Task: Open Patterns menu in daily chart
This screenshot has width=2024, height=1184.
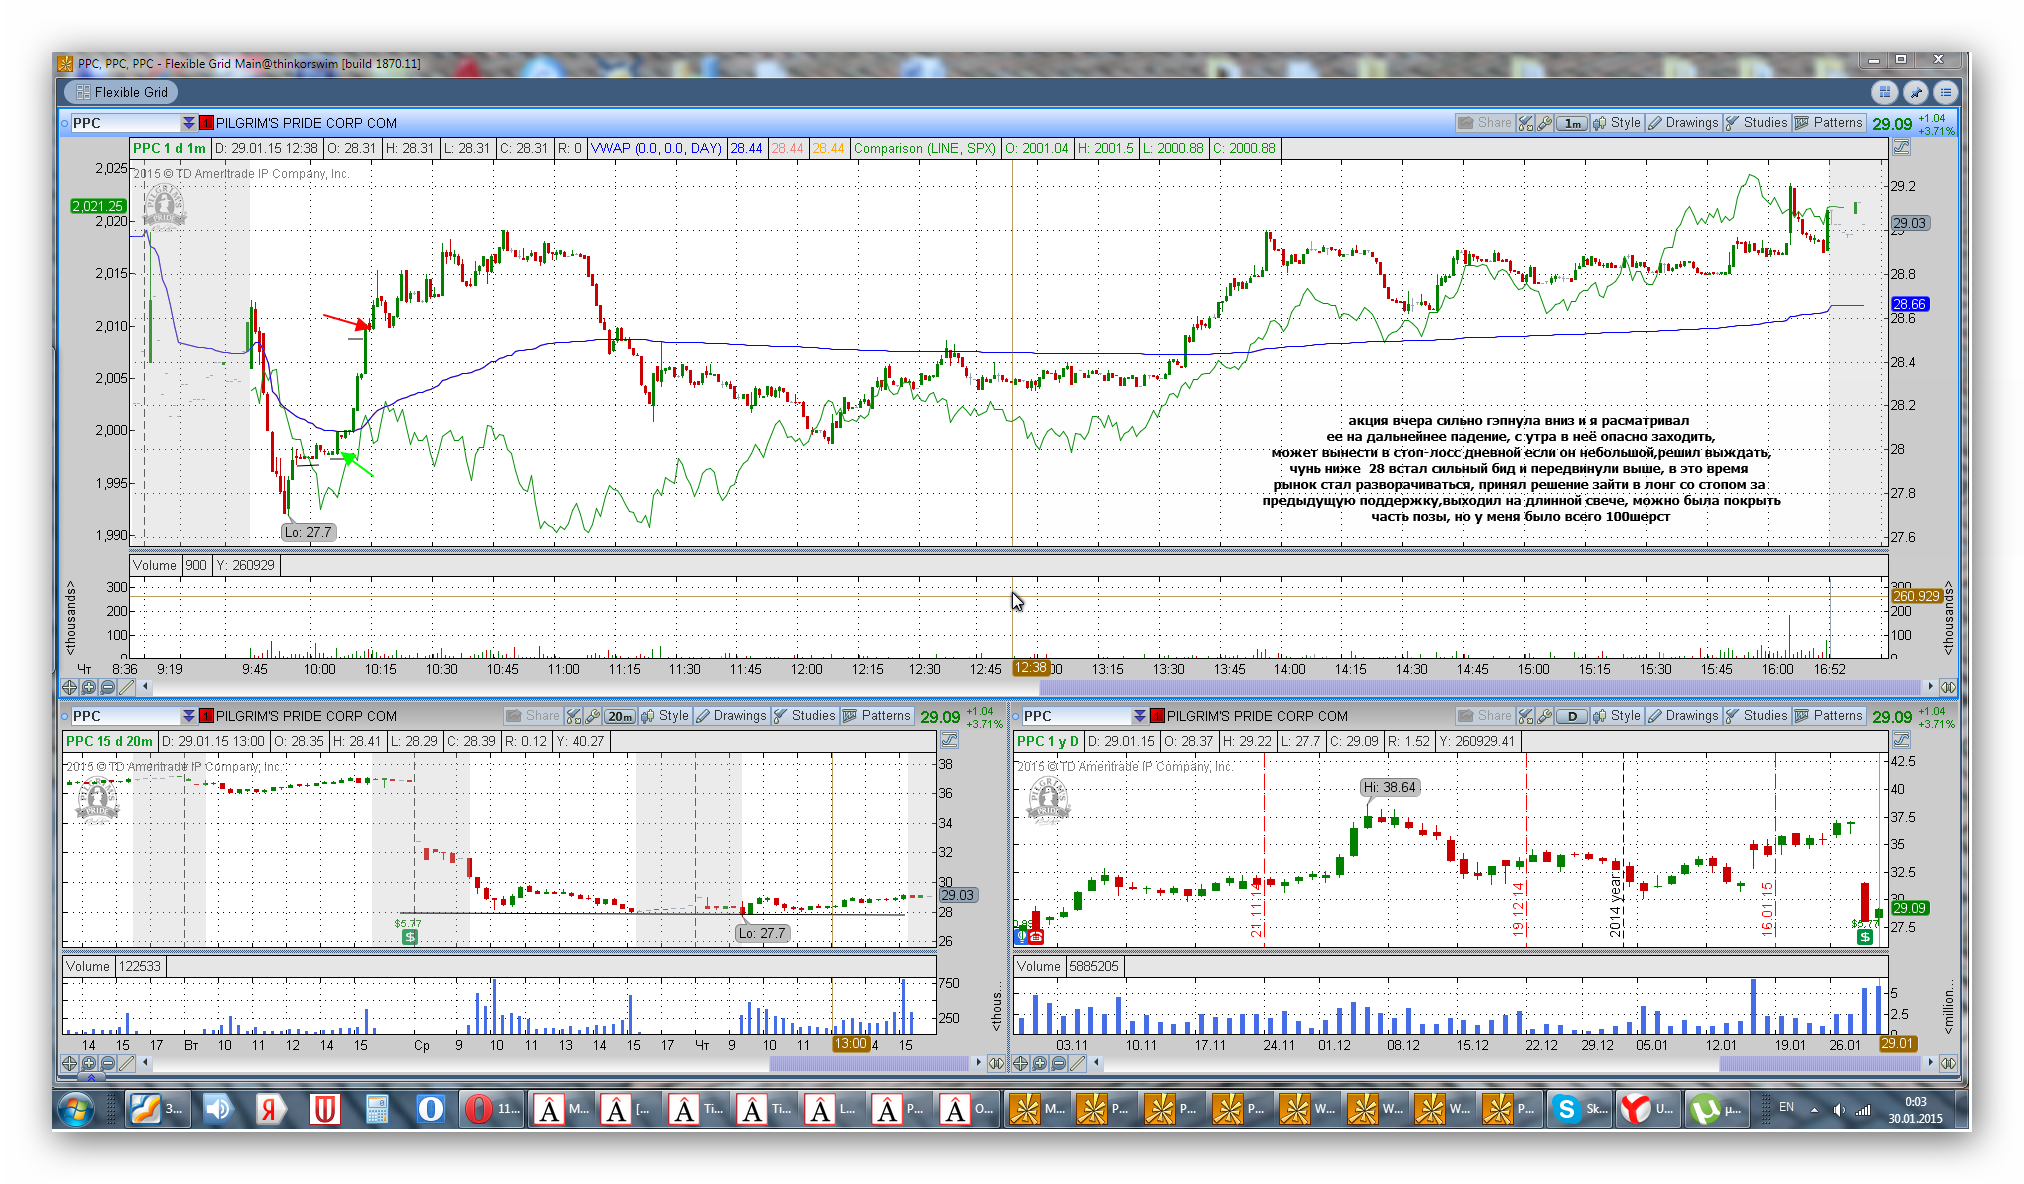Action: pyautogui.click(x=1829, y=716)
